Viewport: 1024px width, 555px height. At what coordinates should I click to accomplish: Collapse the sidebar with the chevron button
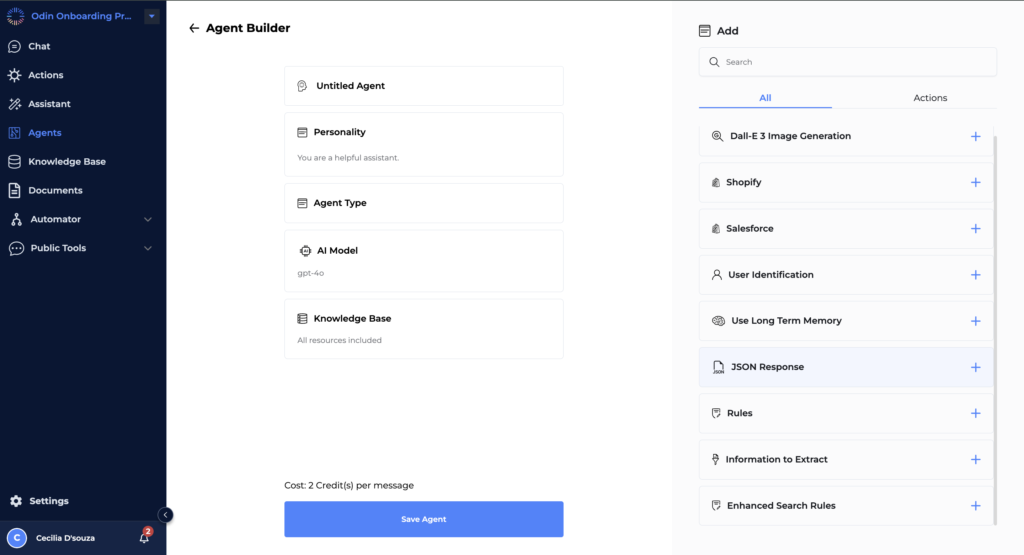point(166,515)
